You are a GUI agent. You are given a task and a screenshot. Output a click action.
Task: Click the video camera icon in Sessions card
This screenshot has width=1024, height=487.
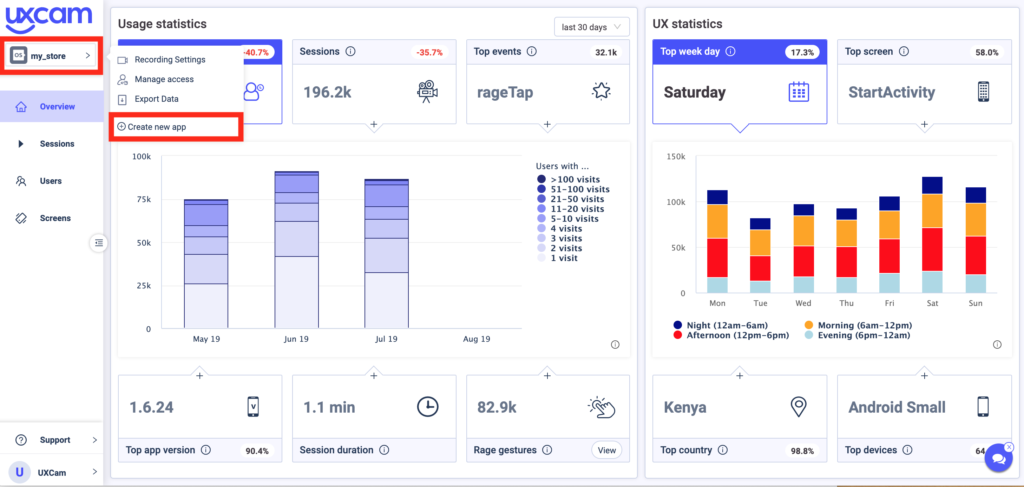coord(427,92)
